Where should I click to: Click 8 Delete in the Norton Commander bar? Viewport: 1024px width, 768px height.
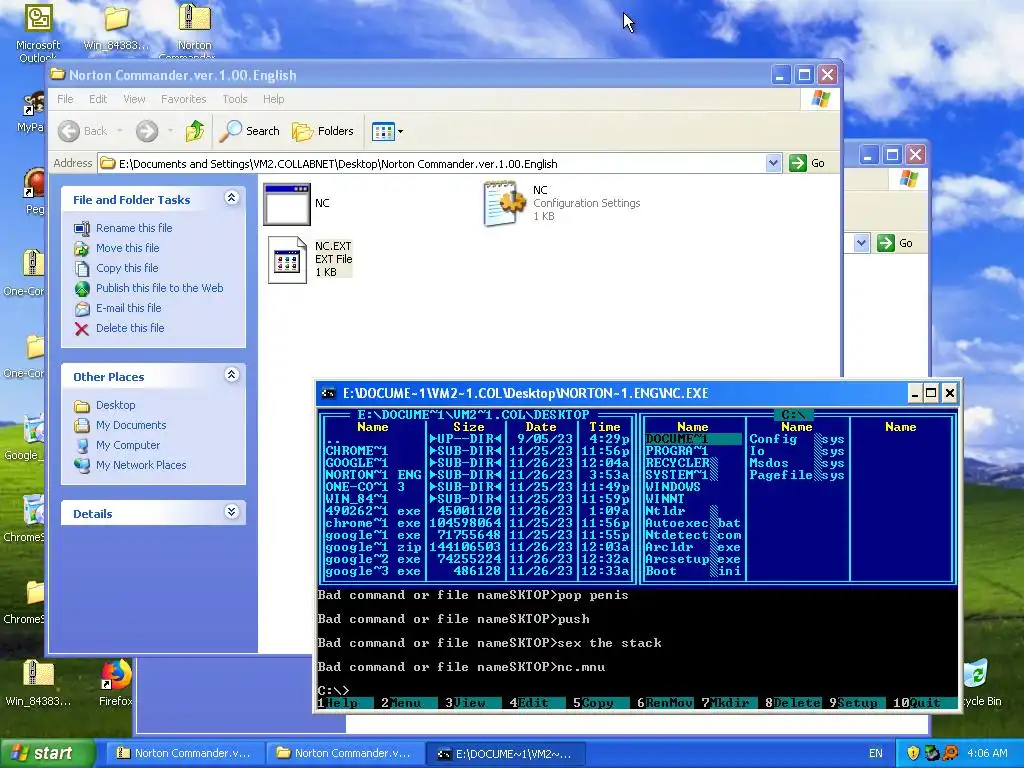793,703
